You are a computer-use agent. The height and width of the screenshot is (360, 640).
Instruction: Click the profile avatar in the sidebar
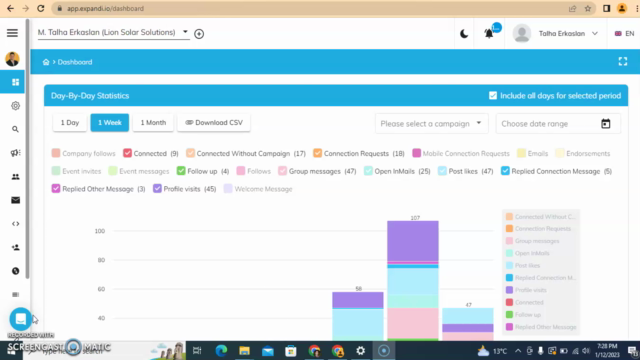(12, 59)
